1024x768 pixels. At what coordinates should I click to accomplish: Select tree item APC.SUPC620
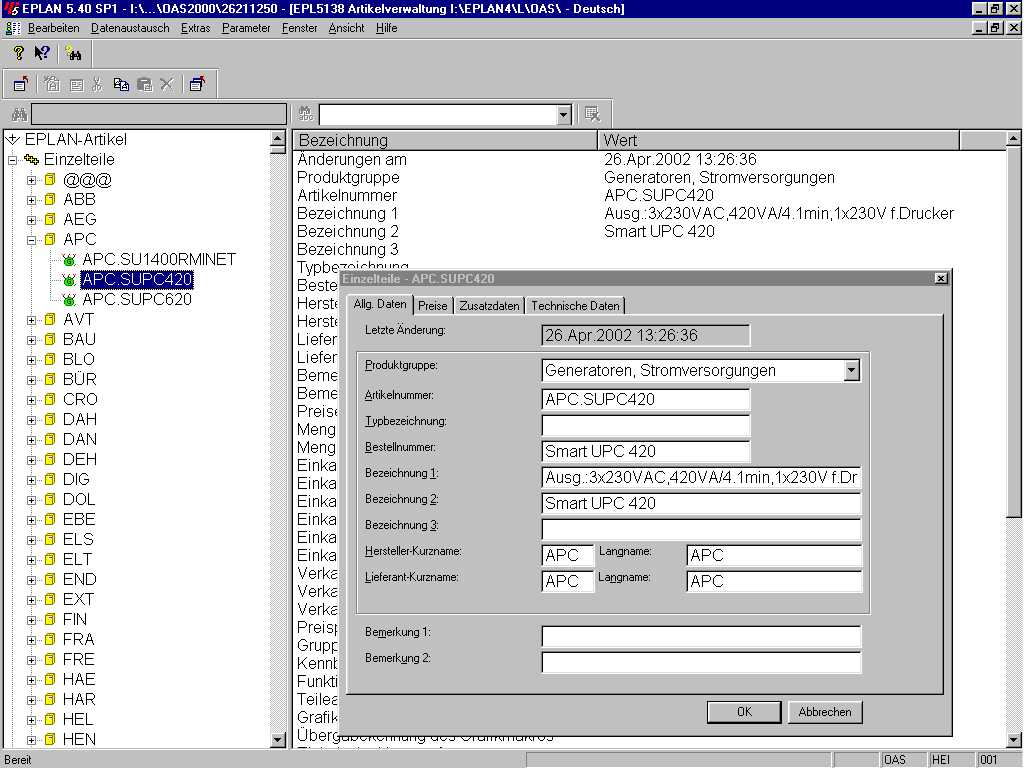click(x=136, y=300)
